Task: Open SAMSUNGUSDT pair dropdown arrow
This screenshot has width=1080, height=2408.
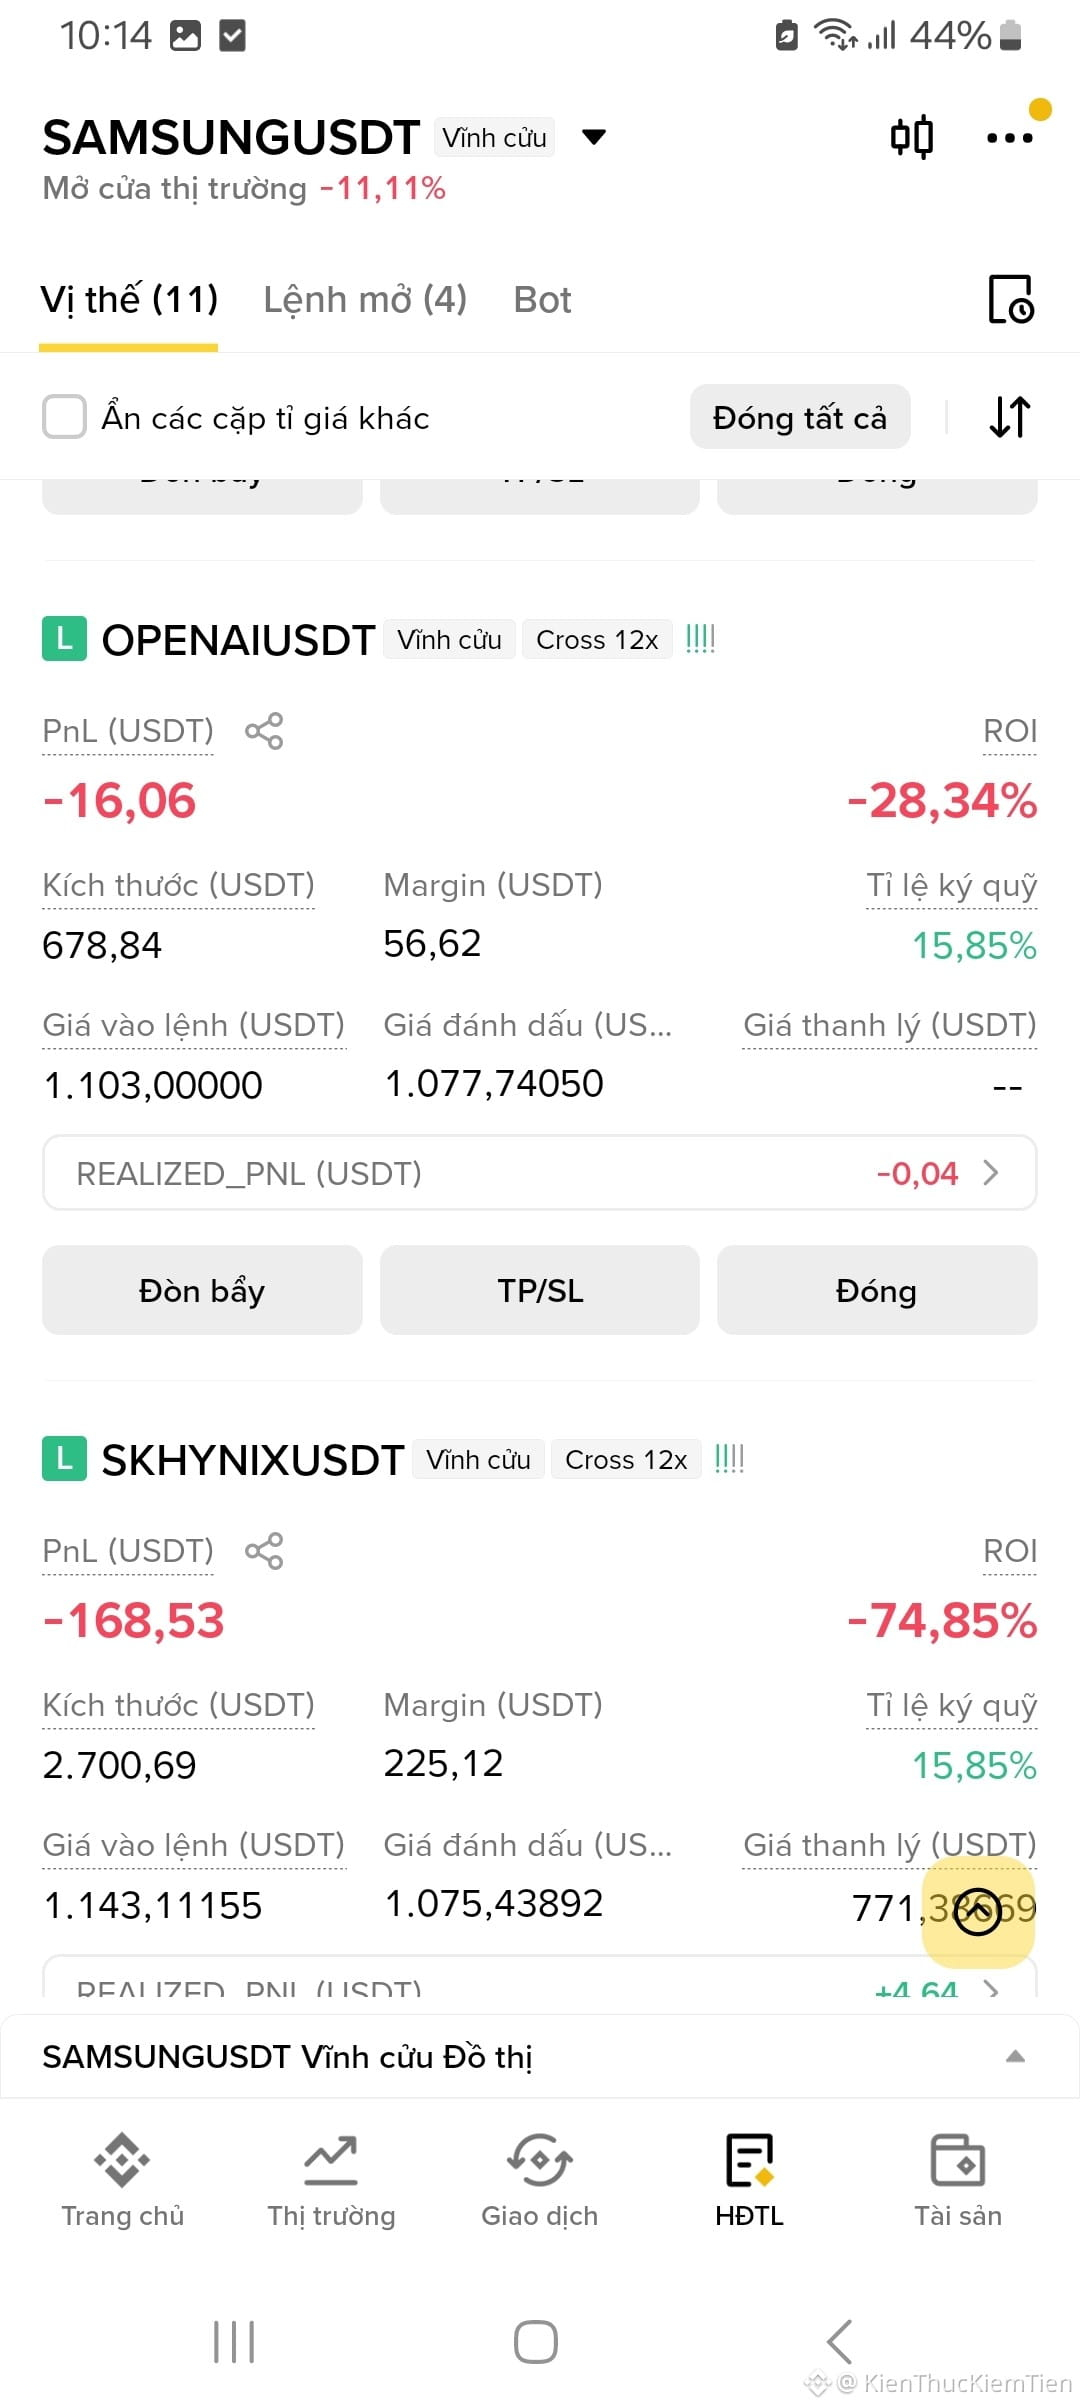Action: 594,137
